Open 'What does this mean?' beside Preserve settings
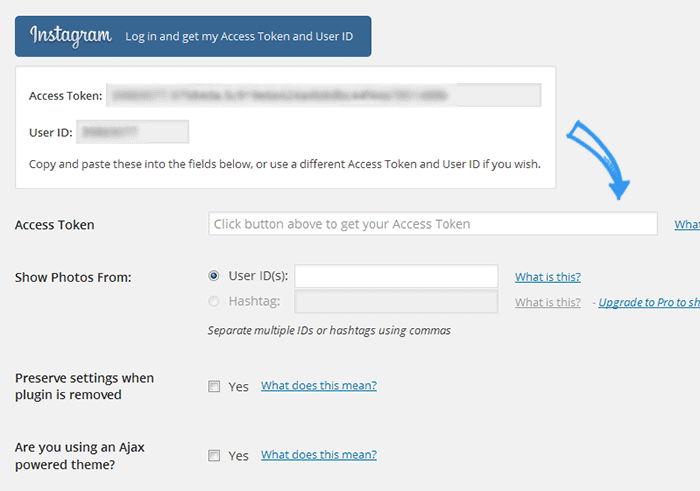Screen dimensions: 700x491 coord(319,385)
